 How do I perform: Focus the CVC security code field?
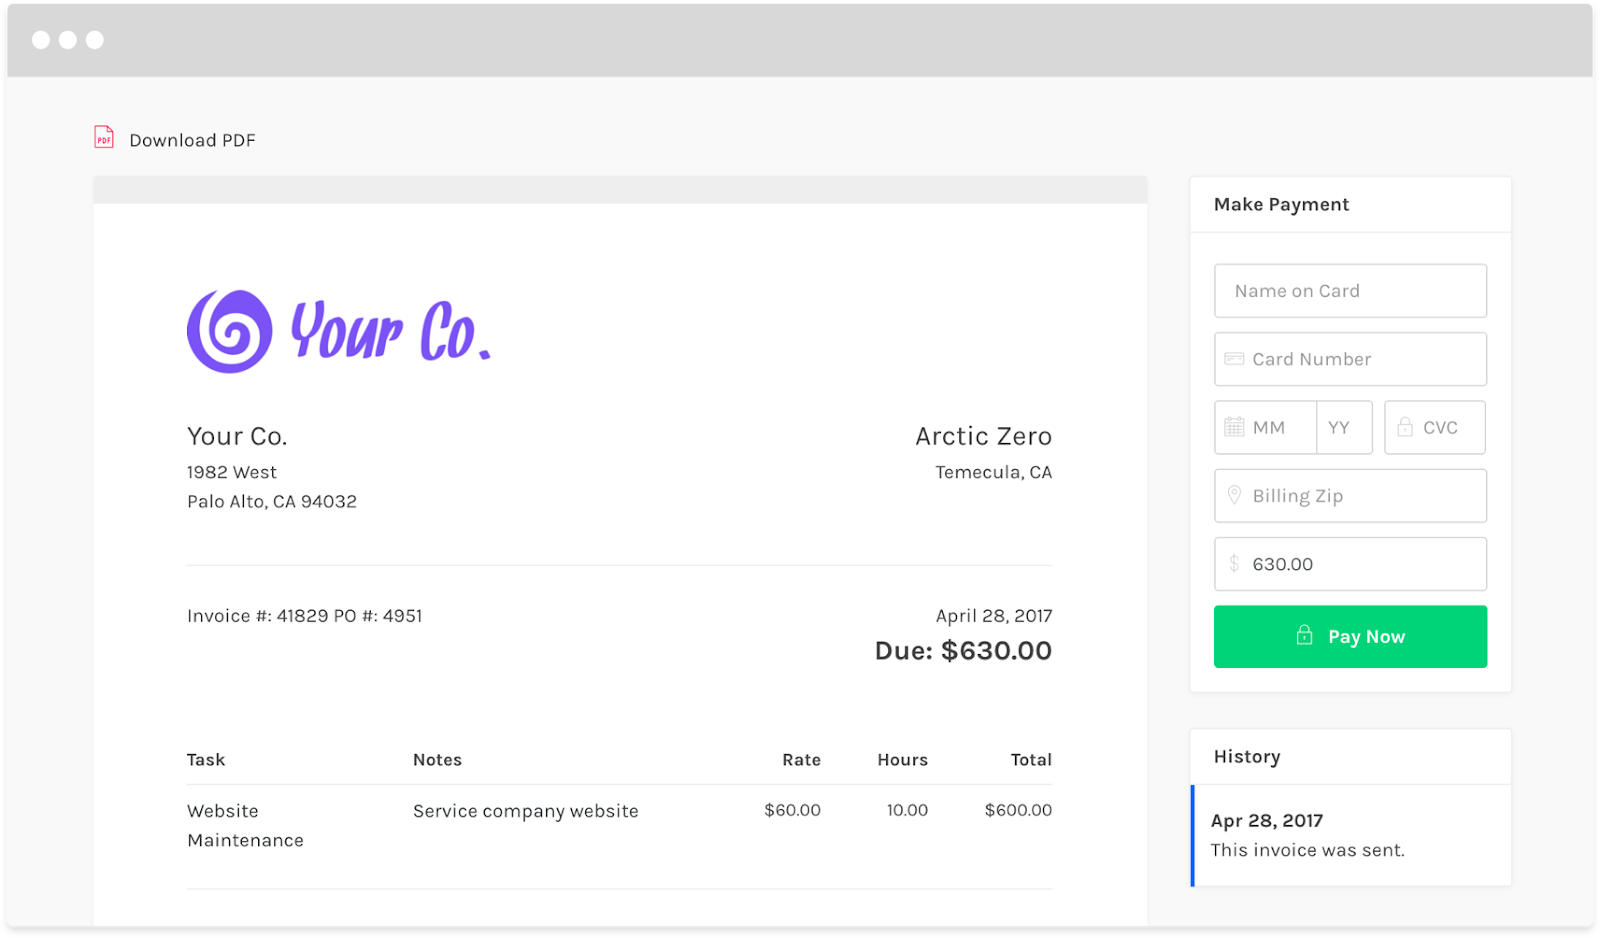(x=1435, y=427)
